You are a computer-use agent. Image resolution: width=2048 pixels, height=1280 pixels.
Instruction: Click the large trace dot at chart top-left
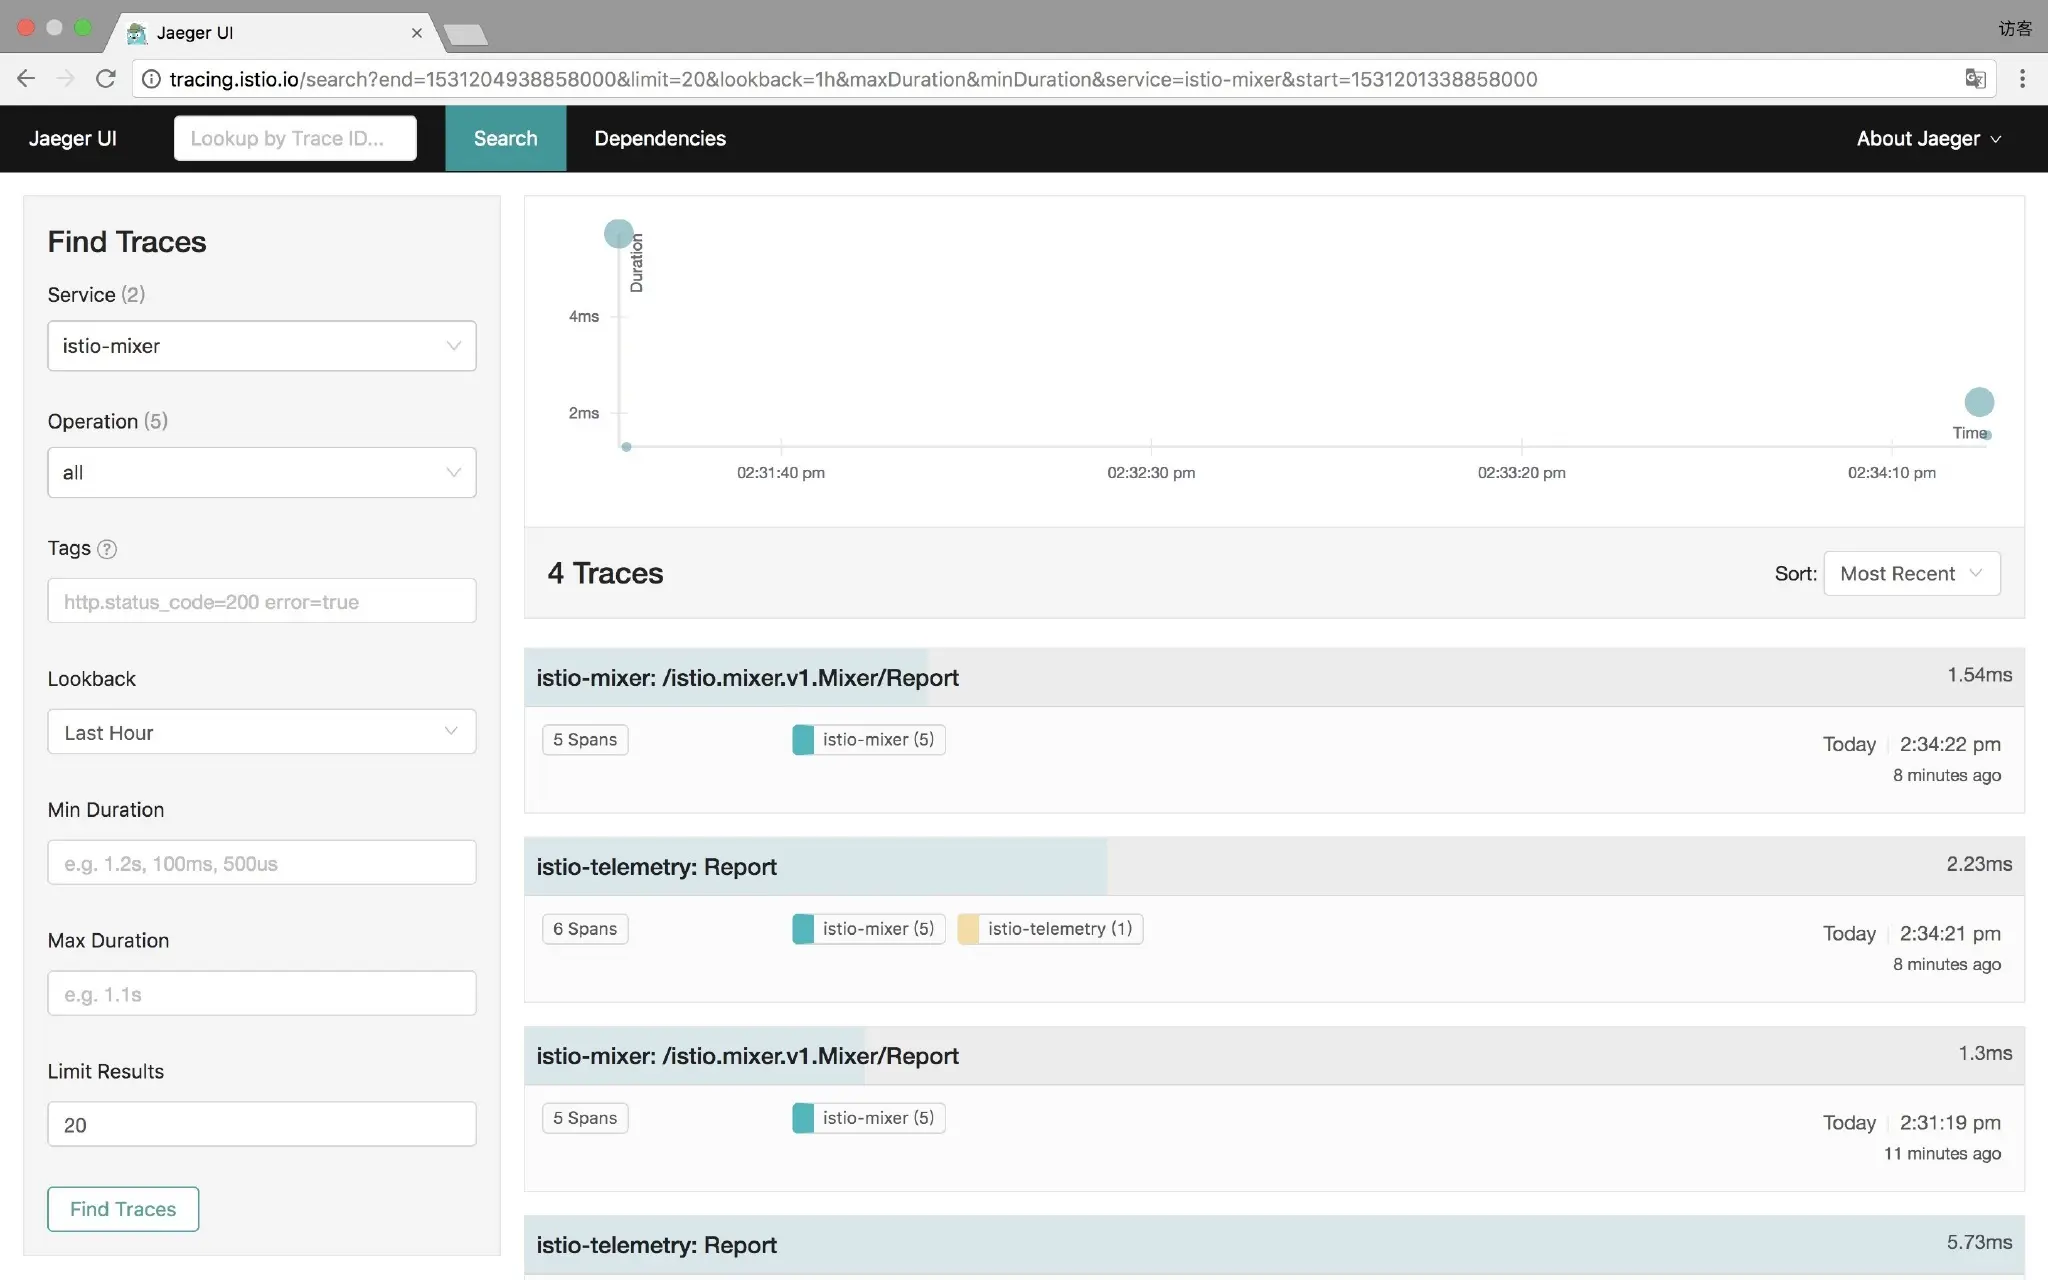click(618, 234)
